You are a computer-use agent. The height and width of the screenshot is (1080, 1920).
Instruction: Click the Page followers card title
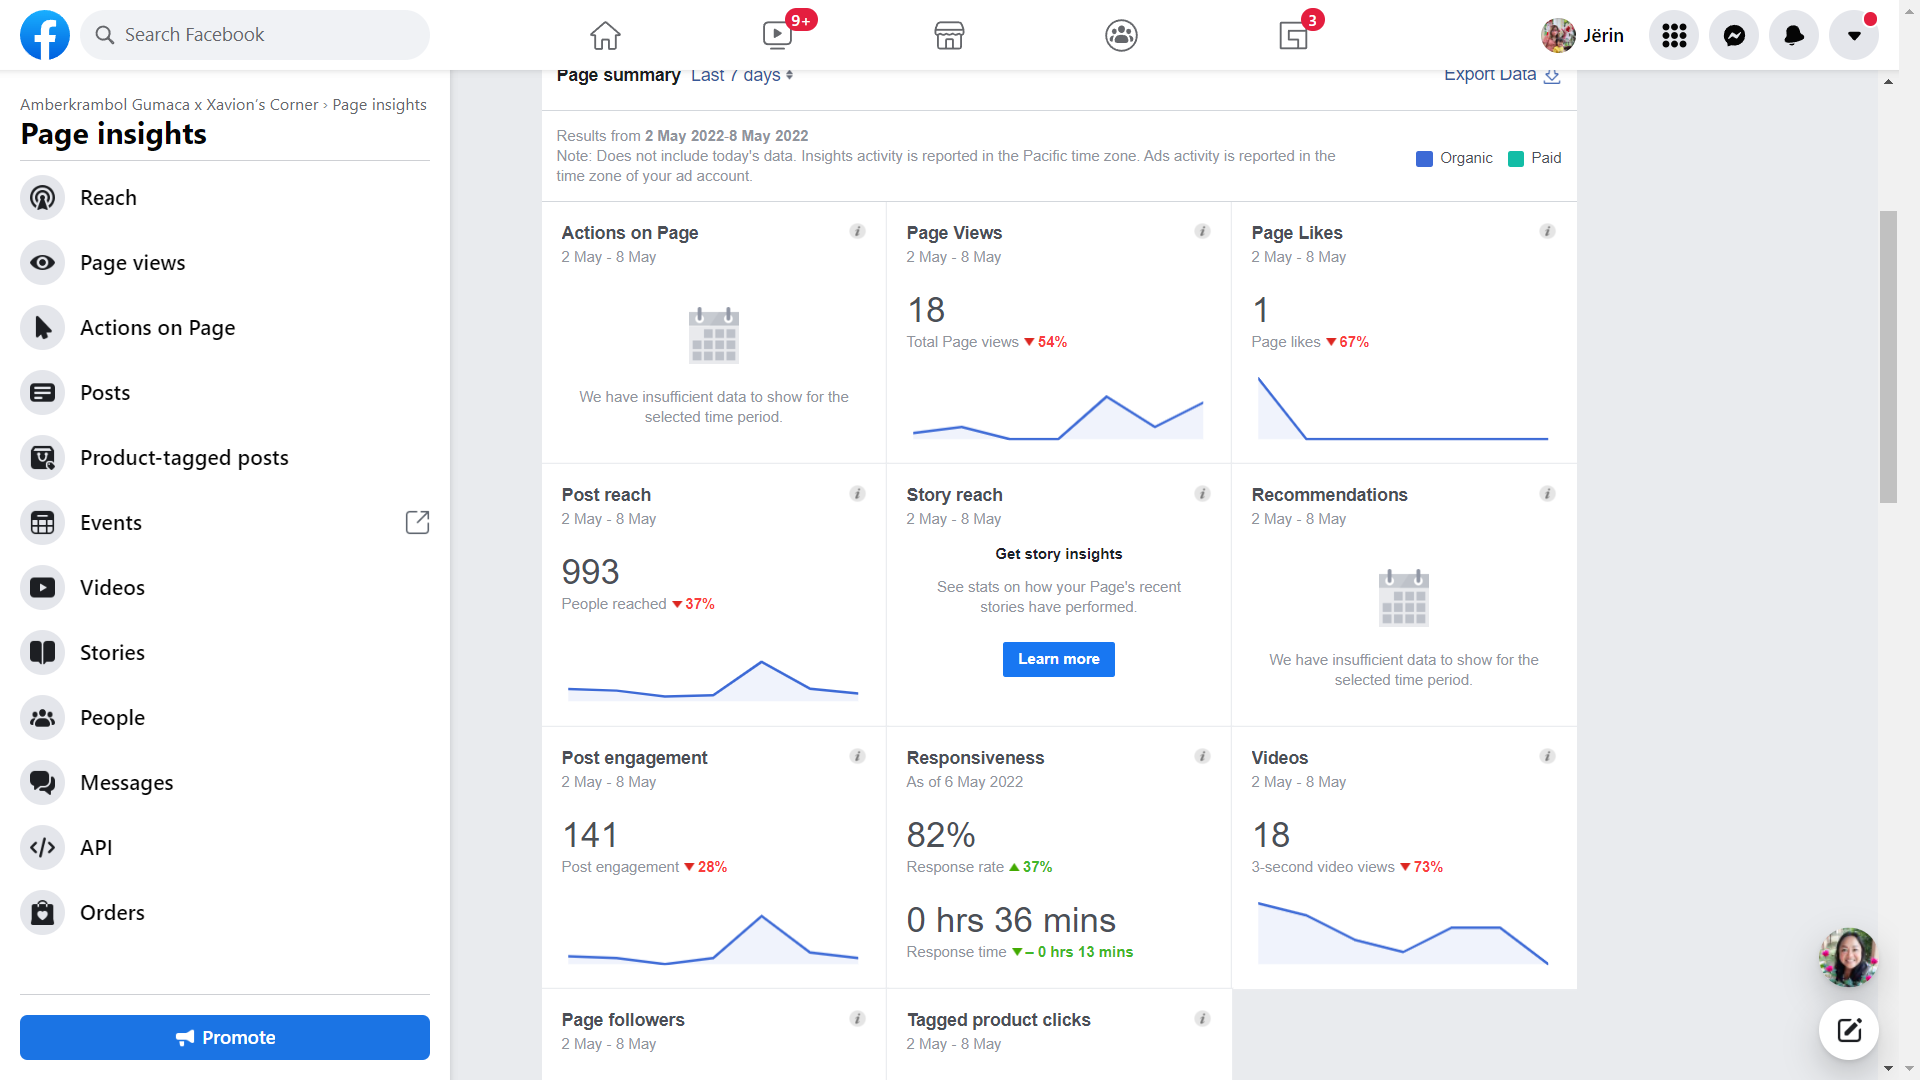[x=623, y=1020]
